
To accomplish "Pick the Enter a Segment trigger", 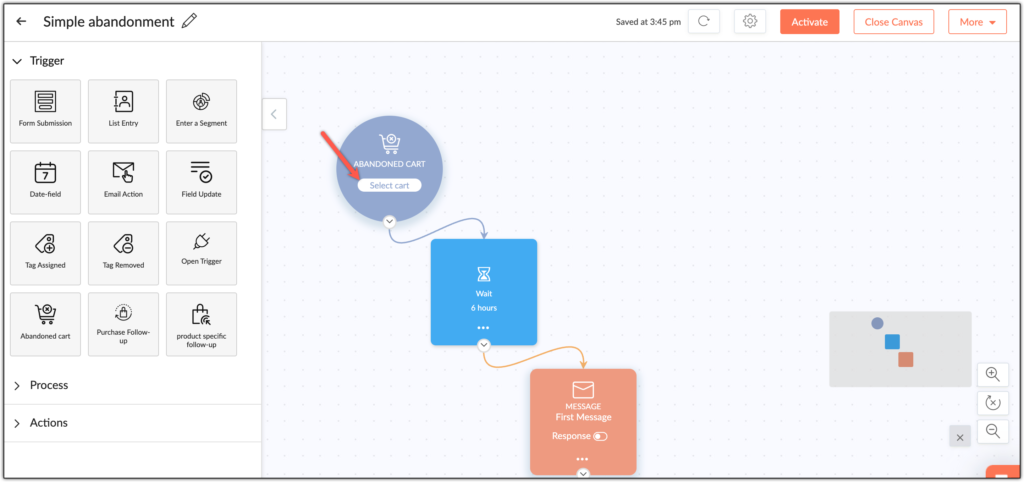I will pos(201,111).
